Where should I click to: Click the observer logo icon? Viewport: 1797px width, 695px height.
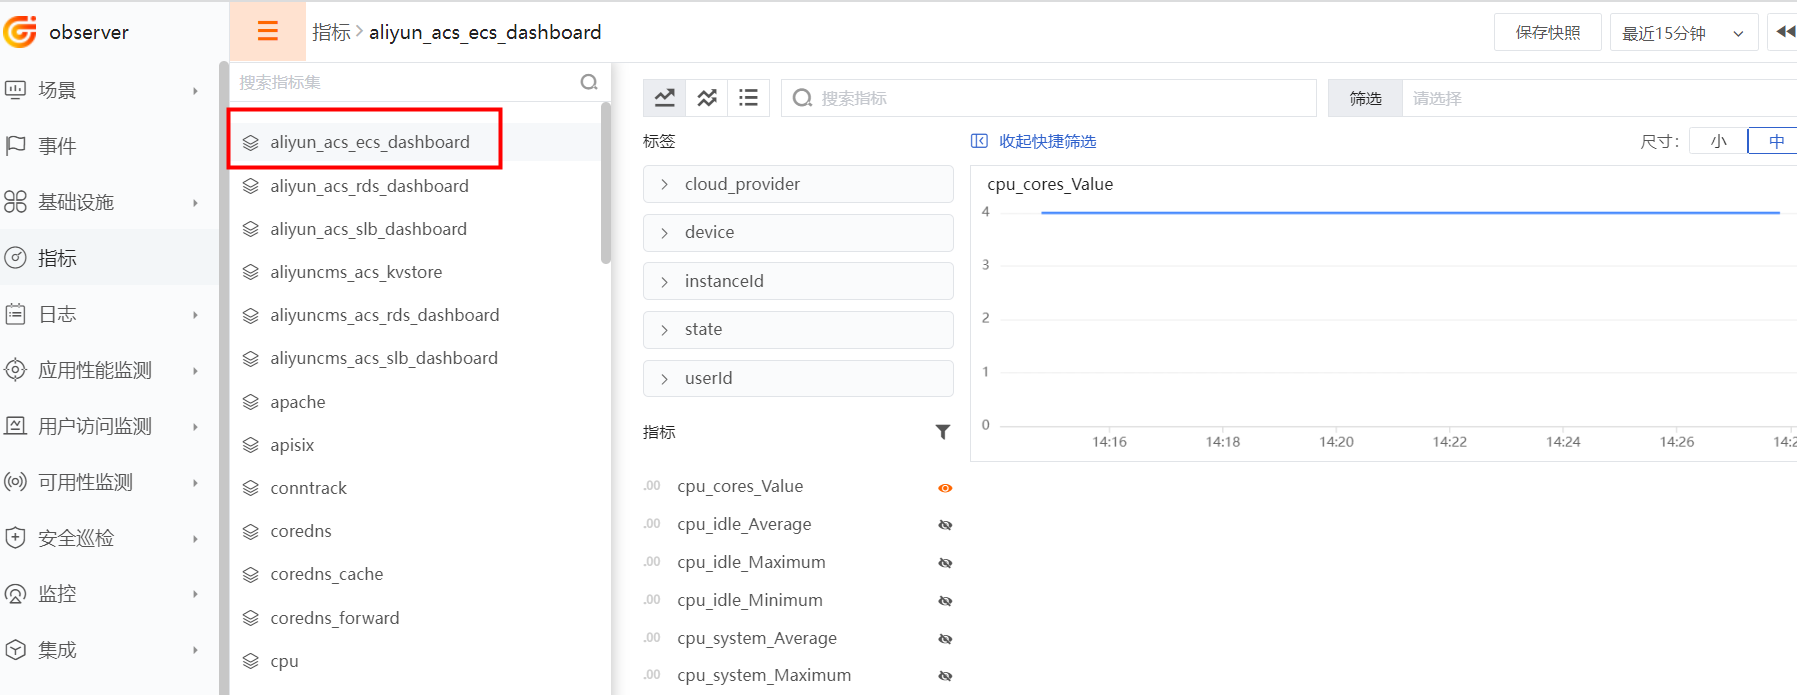coord(20,32)
